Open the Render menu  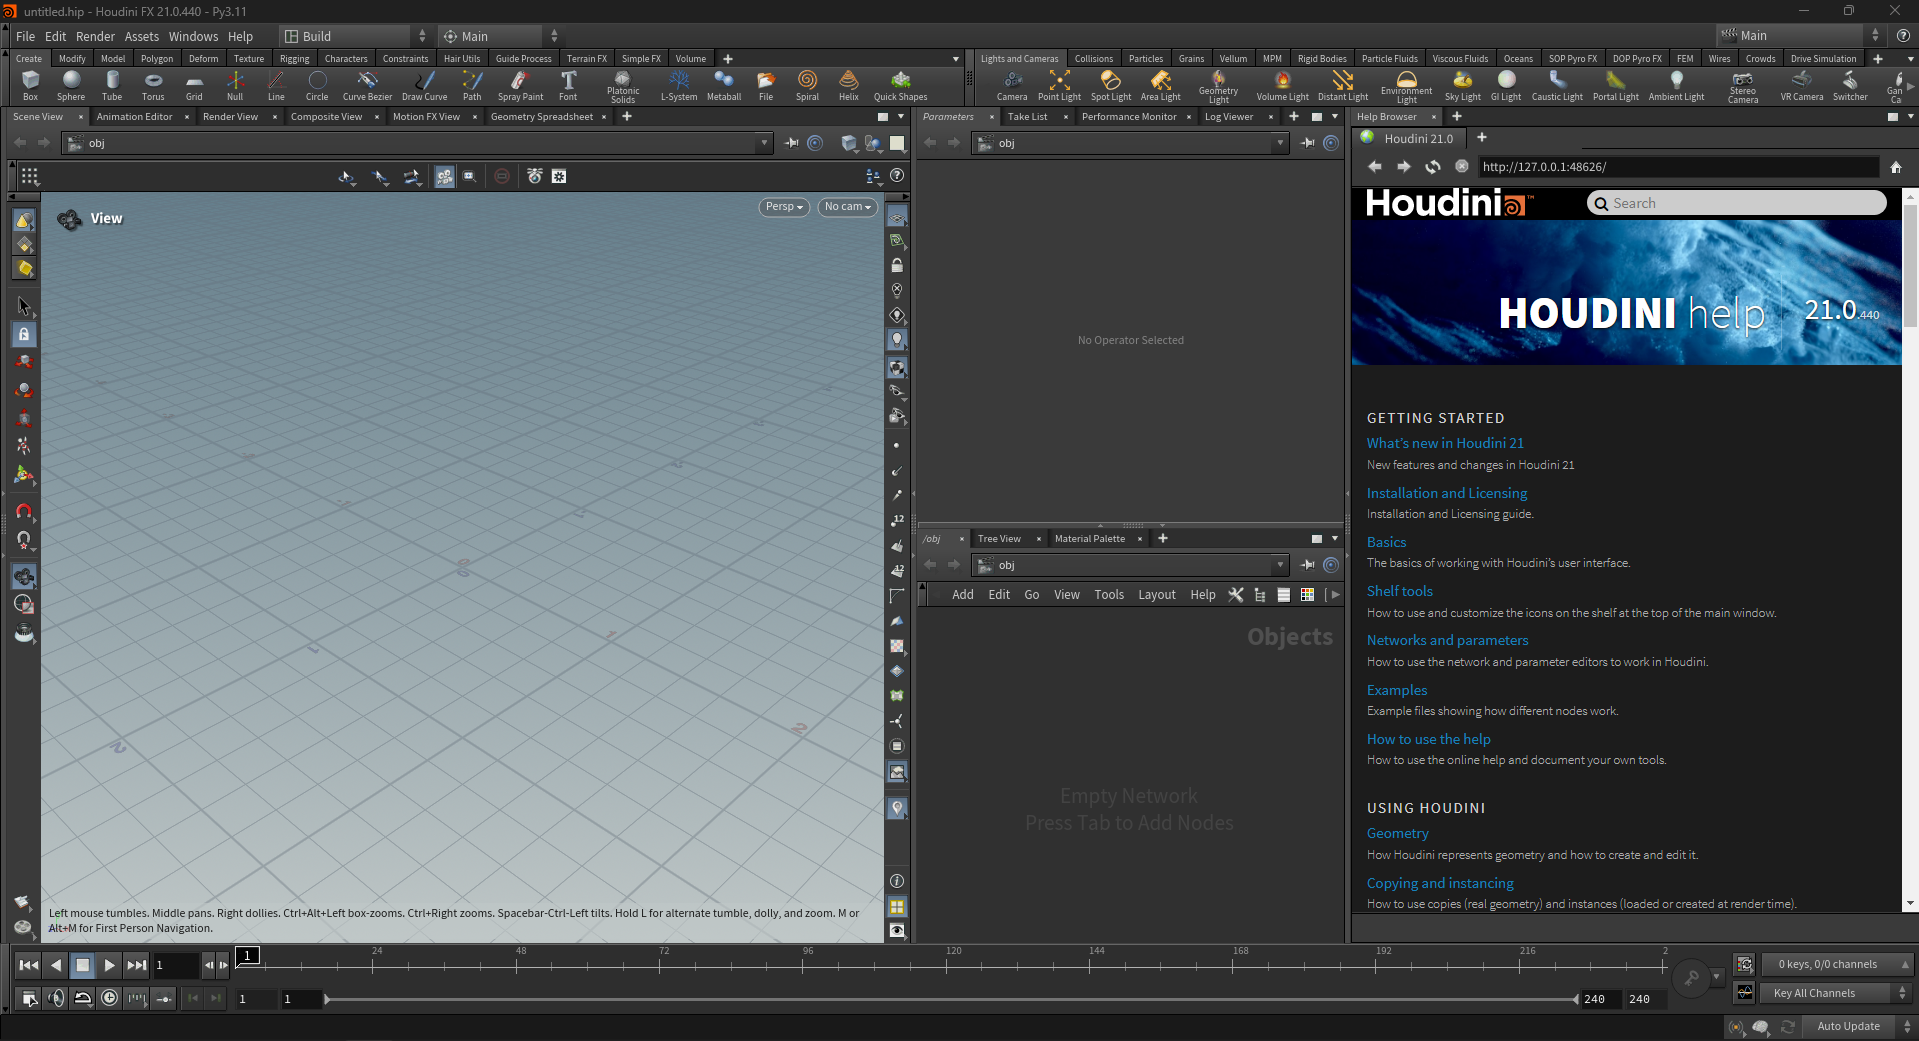point(95,36)
